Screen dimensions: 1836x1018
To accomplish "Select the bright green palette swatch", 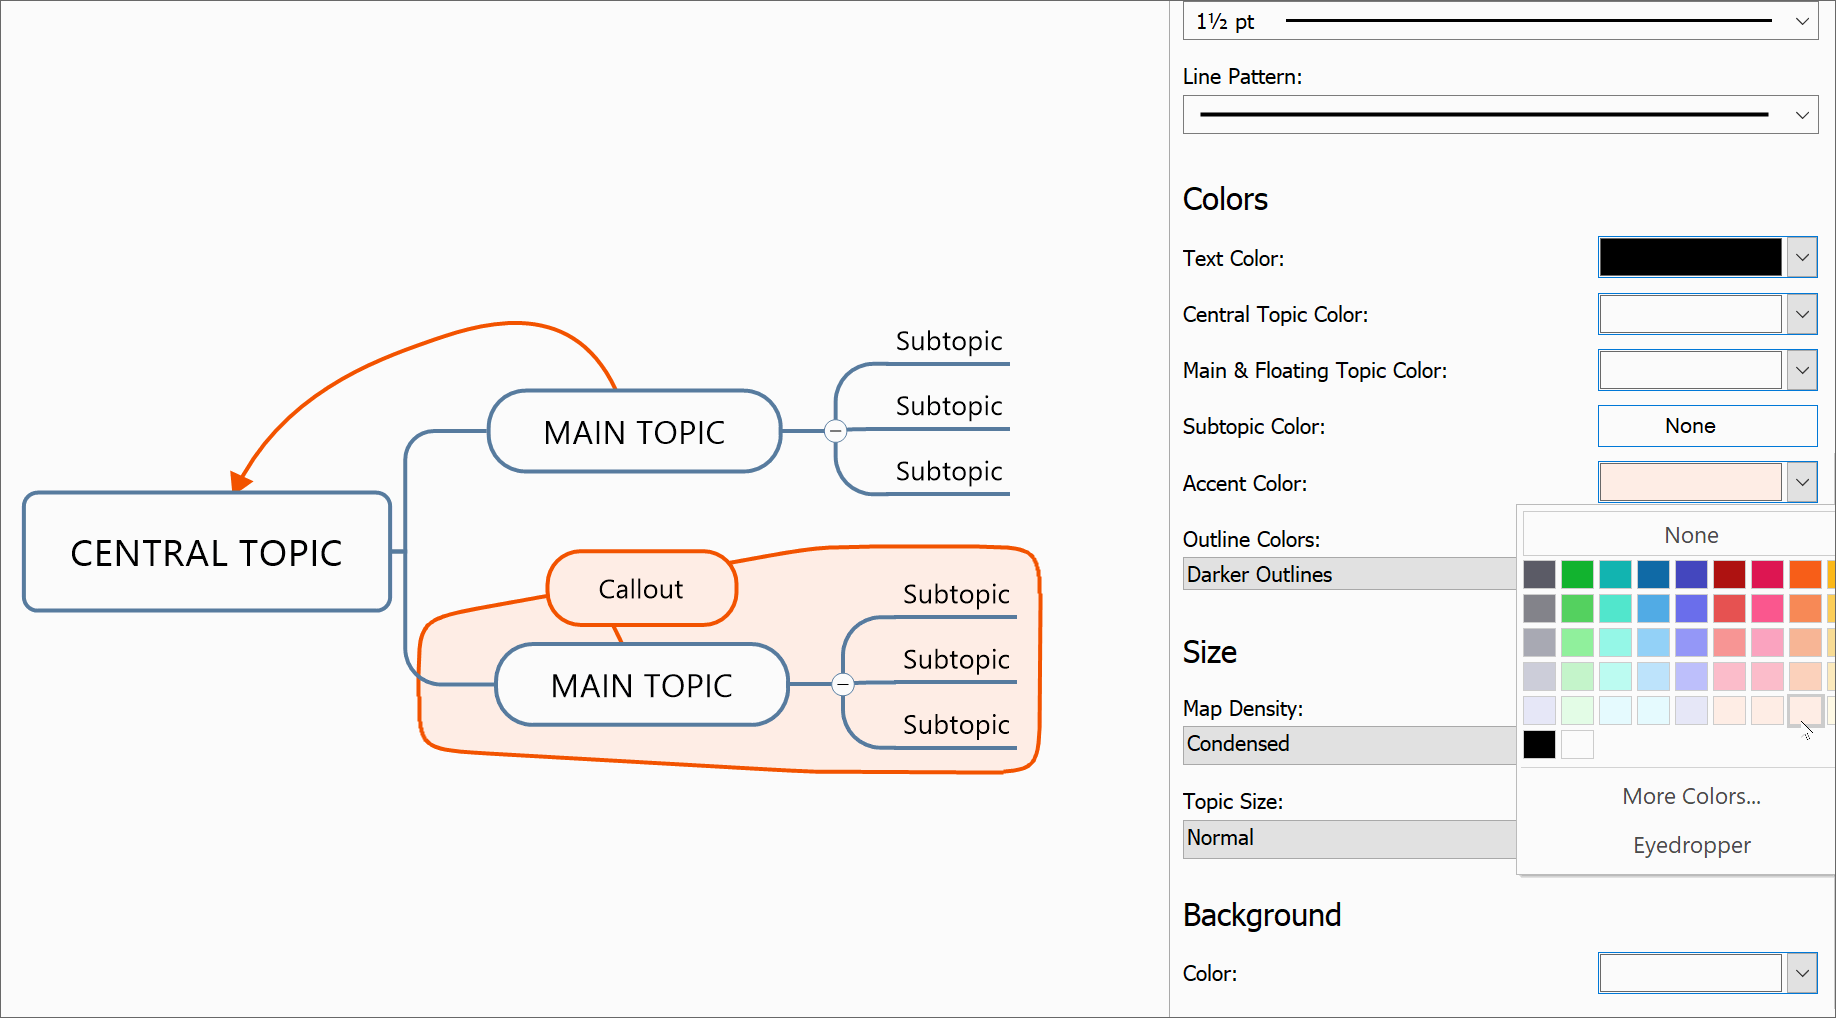I will coord(1577,574).
